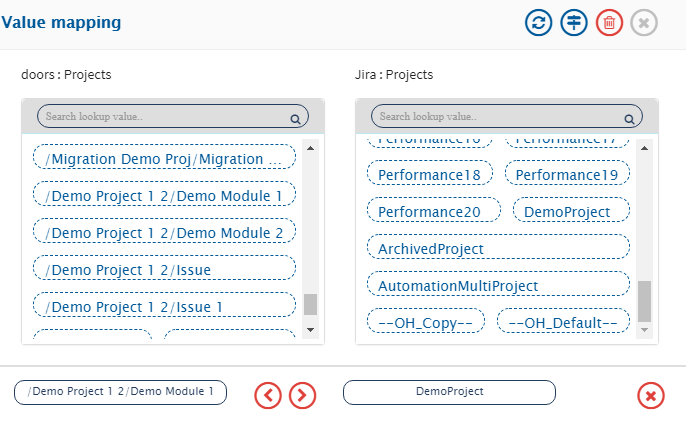The width and height of the screenshot is (686, 428).
Task: Select the --OH_Default-- value
Action: [563, 322]
